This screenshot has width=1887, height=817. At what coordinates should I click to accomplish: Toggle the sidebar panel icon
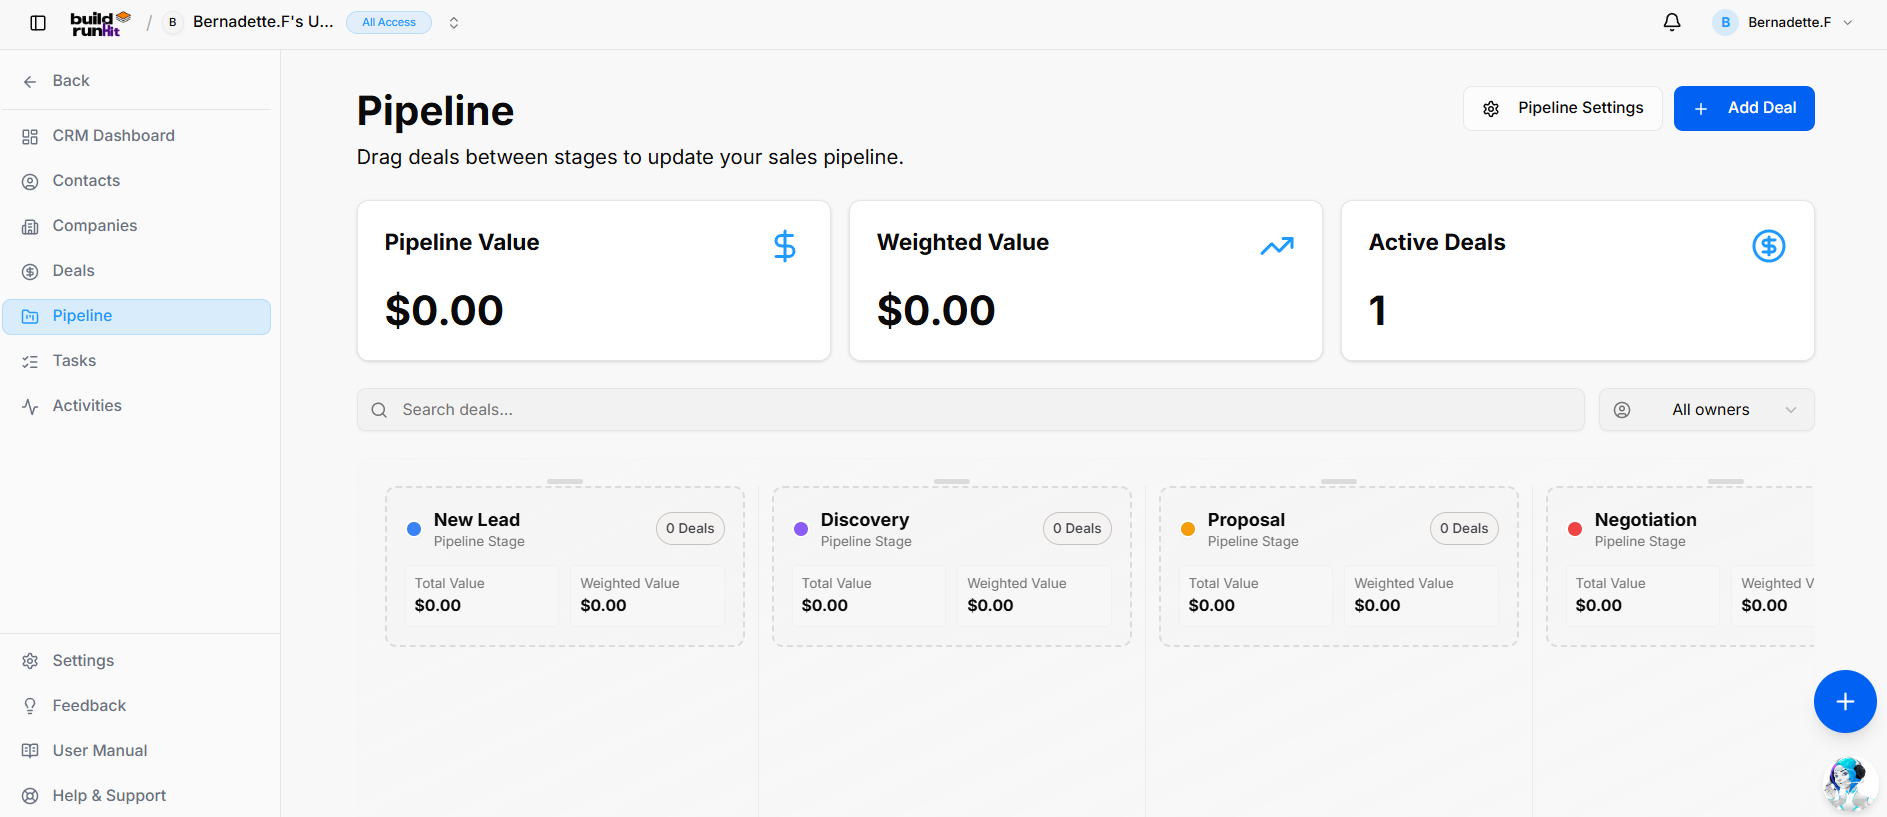click(x=38, y=23)
